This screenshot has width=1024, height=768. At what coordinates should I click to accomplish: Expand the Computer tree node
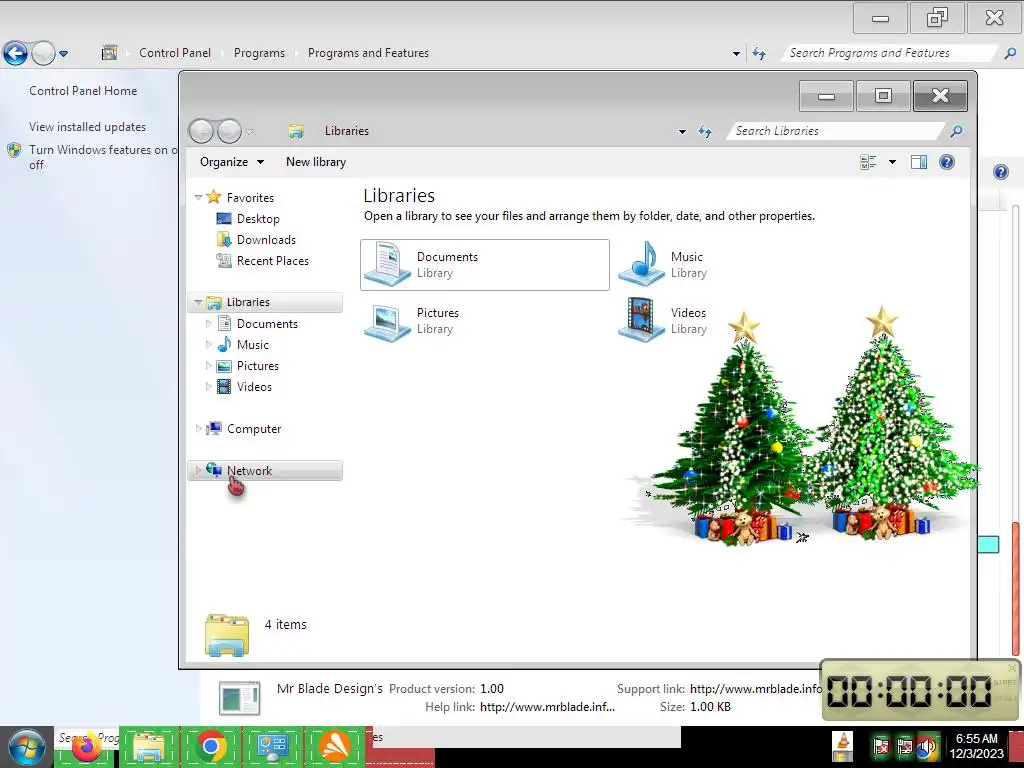pos(199,429)
